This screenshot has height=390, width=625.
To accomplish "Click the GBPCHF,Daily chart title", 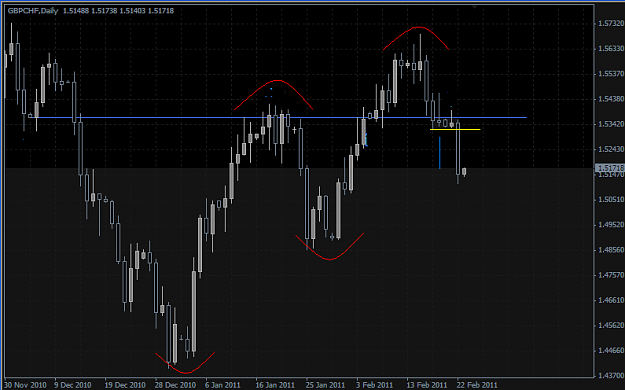I will click(33, 11).
